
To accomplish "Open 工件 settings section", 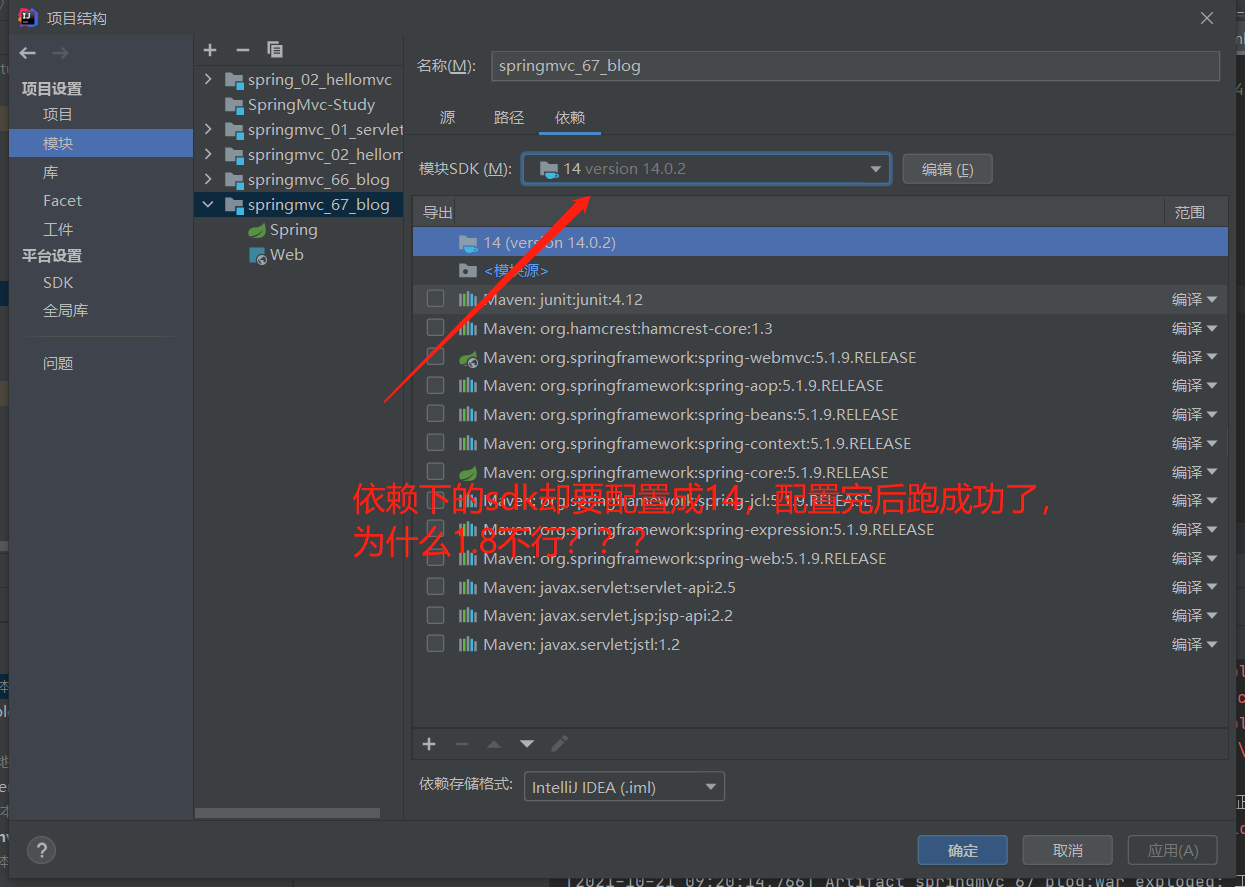I will [x=58, y=229].
